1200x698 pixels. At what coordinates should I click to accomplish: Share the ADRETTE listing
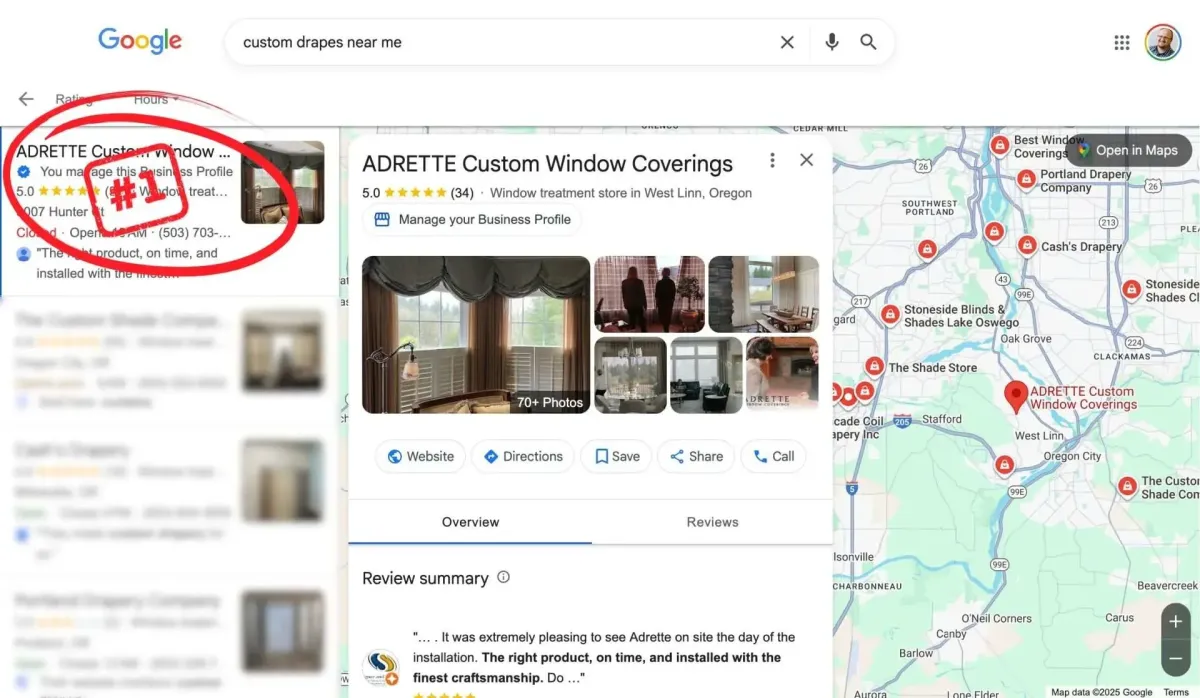(696, 456)
